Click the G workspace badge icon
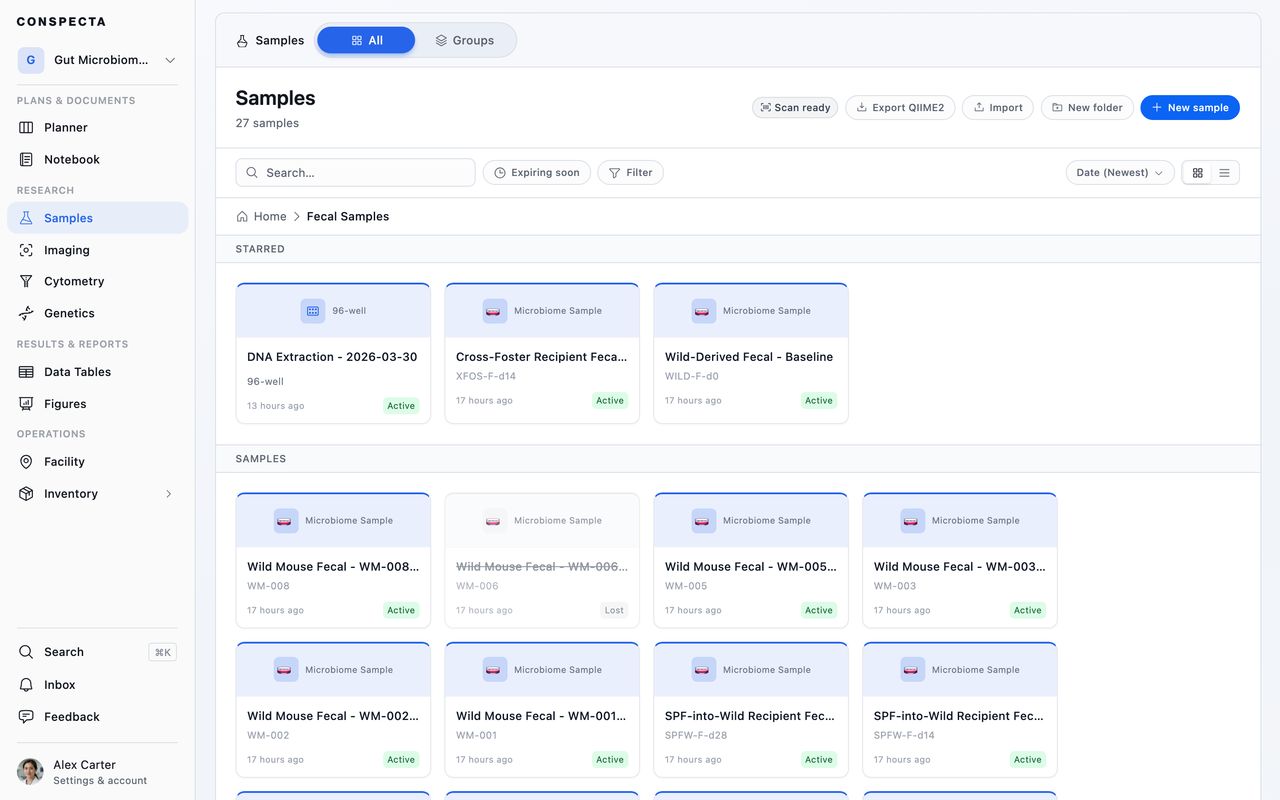 pos(31,60)
